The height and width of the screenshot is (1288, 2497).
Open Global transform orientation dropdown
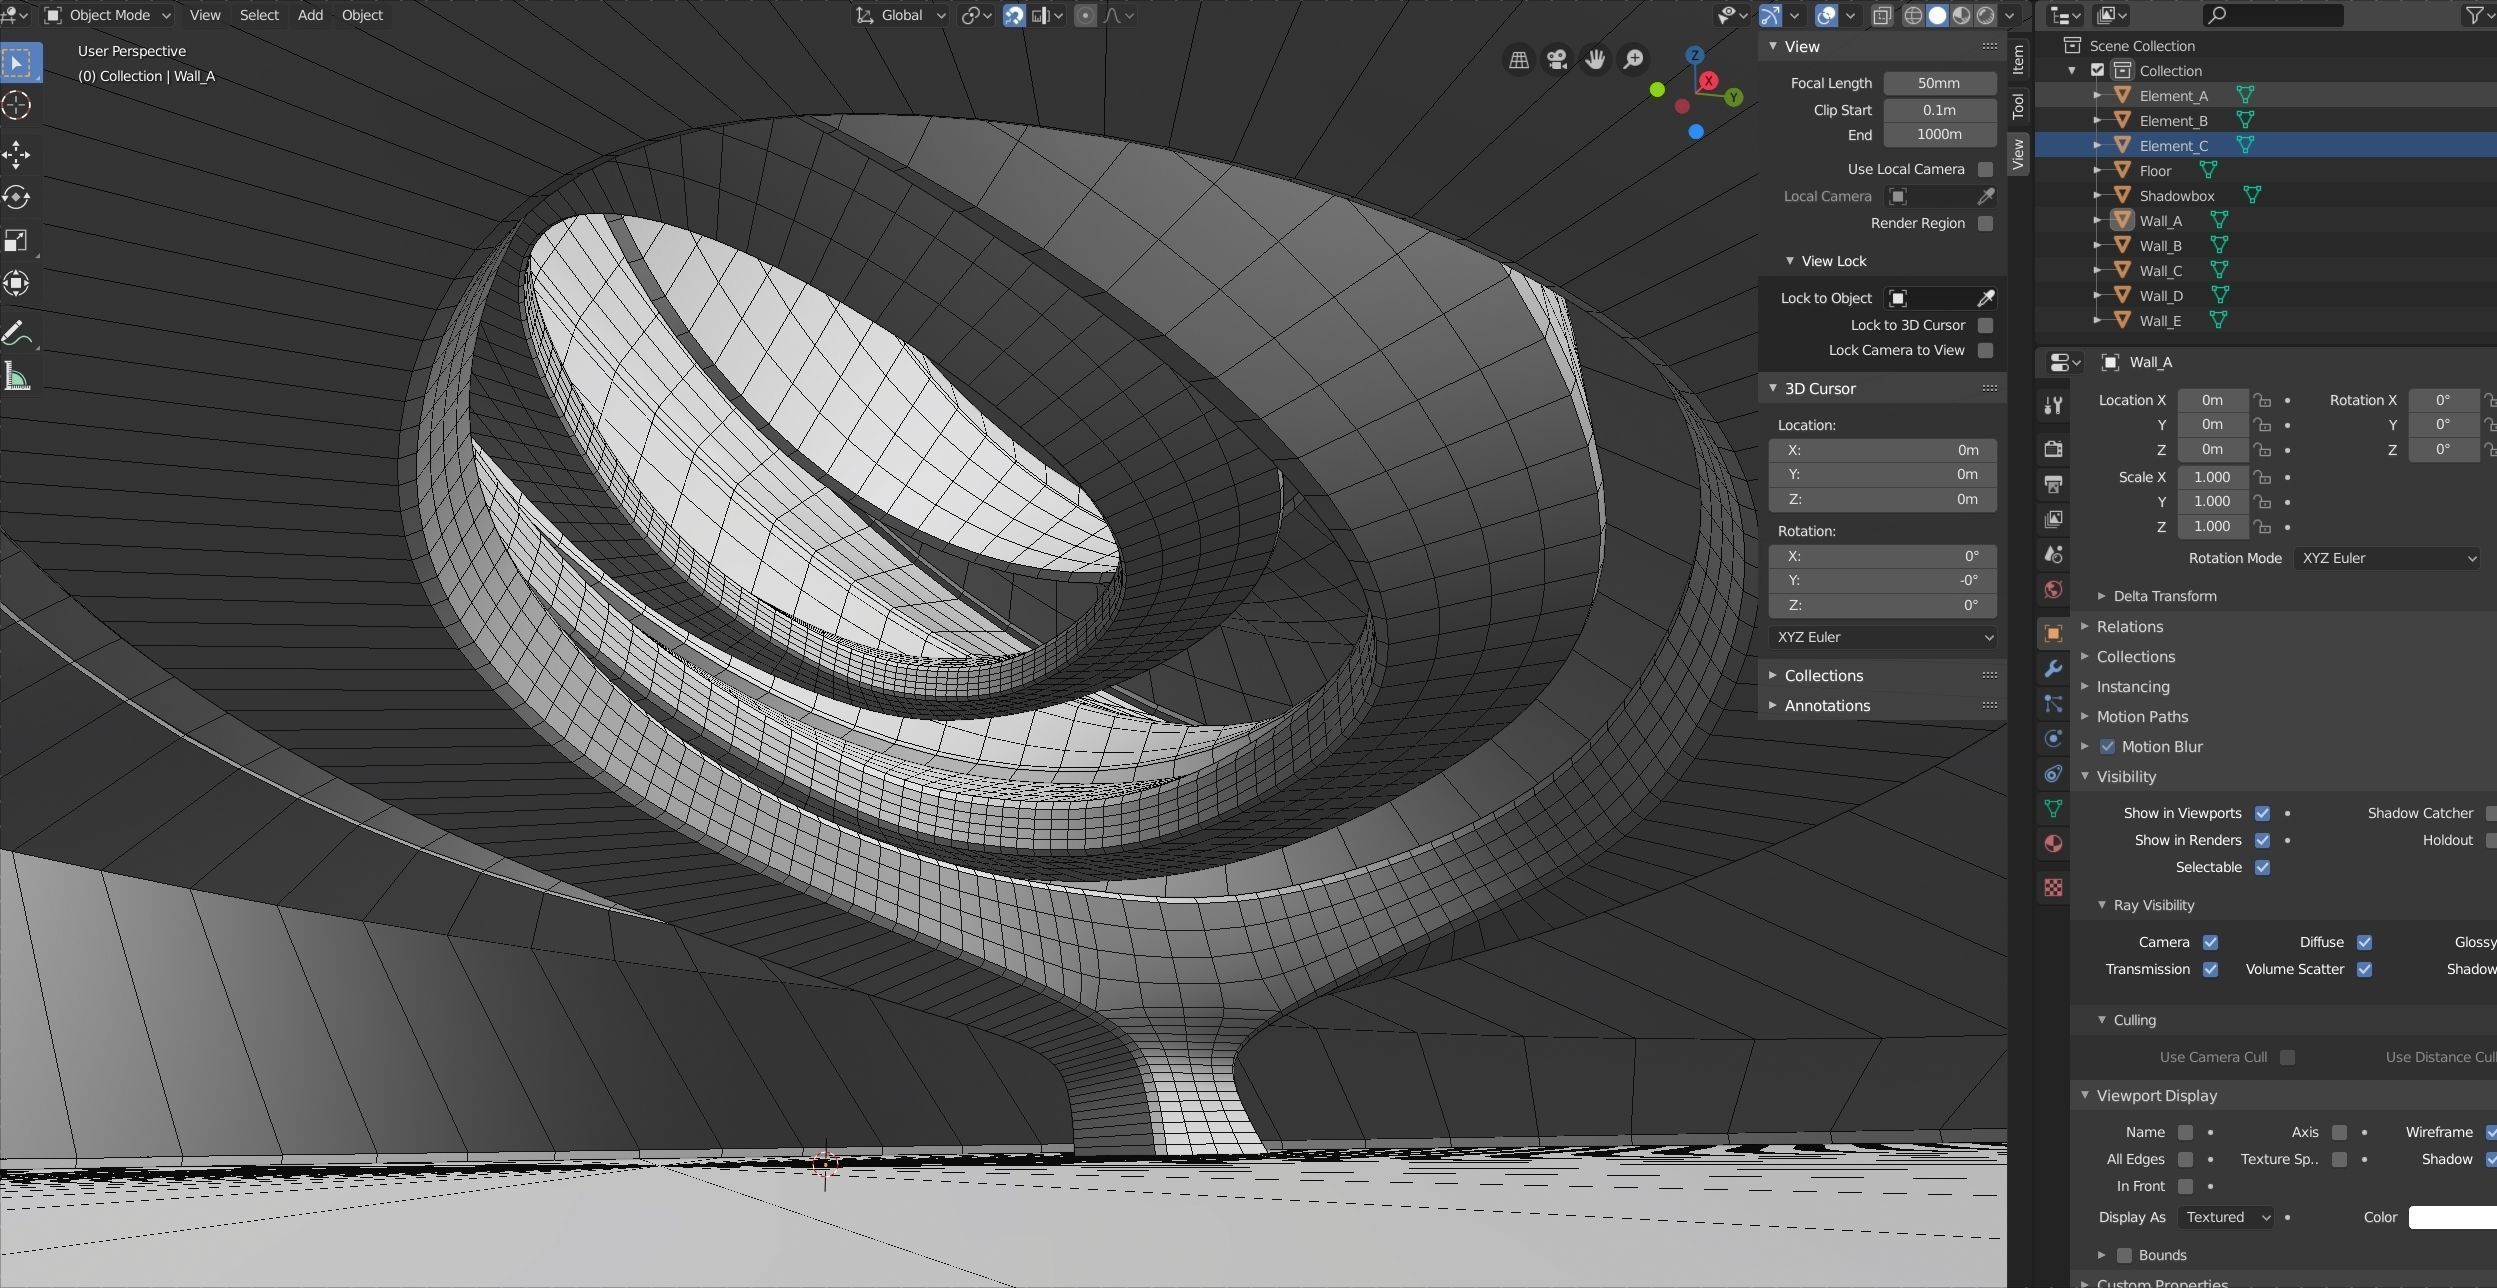click(x=900, y=15)
